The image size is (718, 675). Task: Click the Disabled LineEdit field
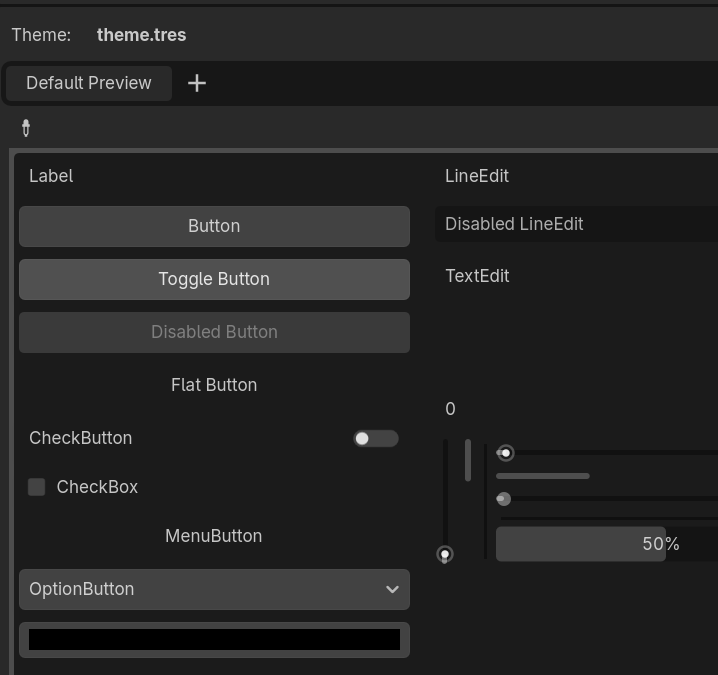(577, 224)
